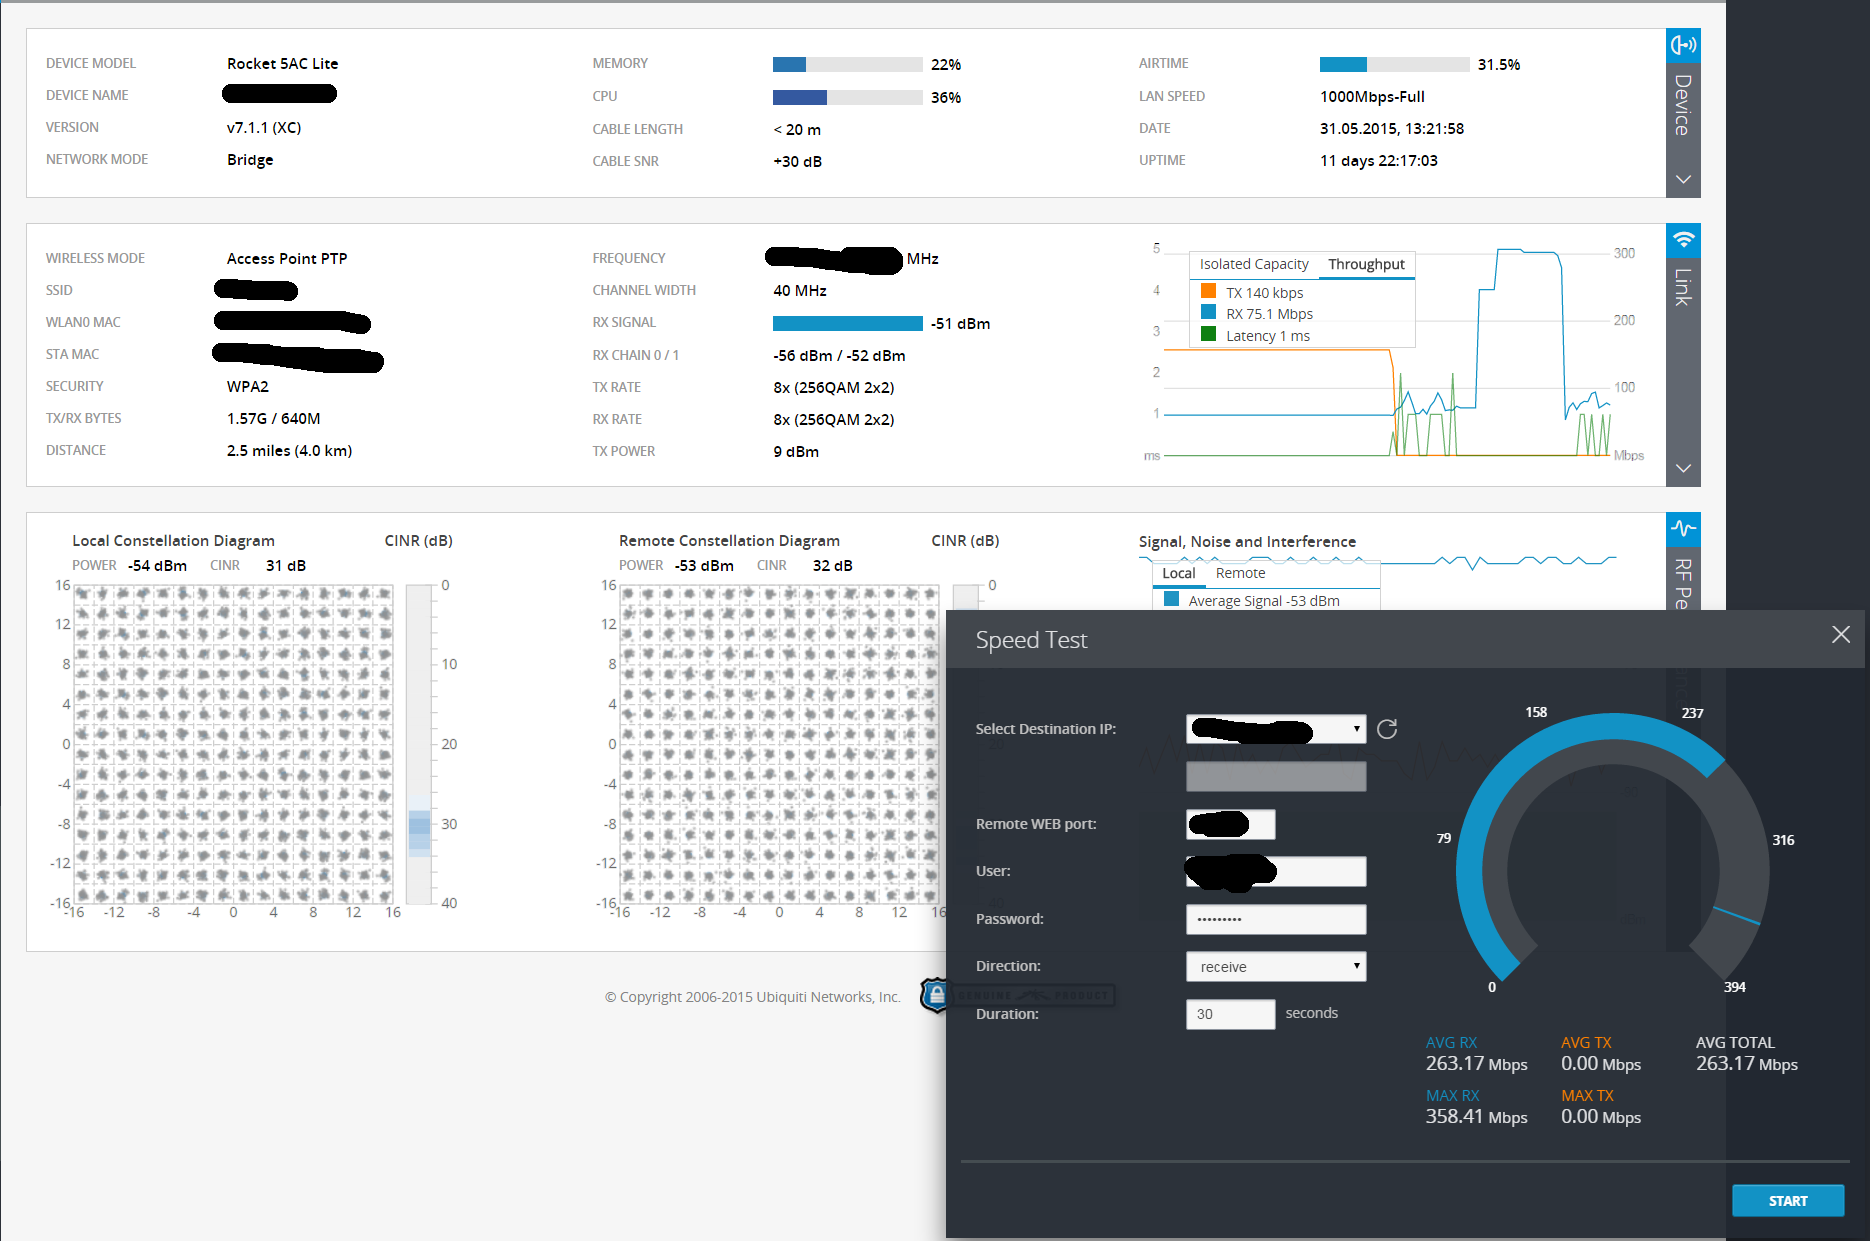Click the version value 'v7.1.1 (XC)'
1870x1241 pixels.
[x=264, y=127]
